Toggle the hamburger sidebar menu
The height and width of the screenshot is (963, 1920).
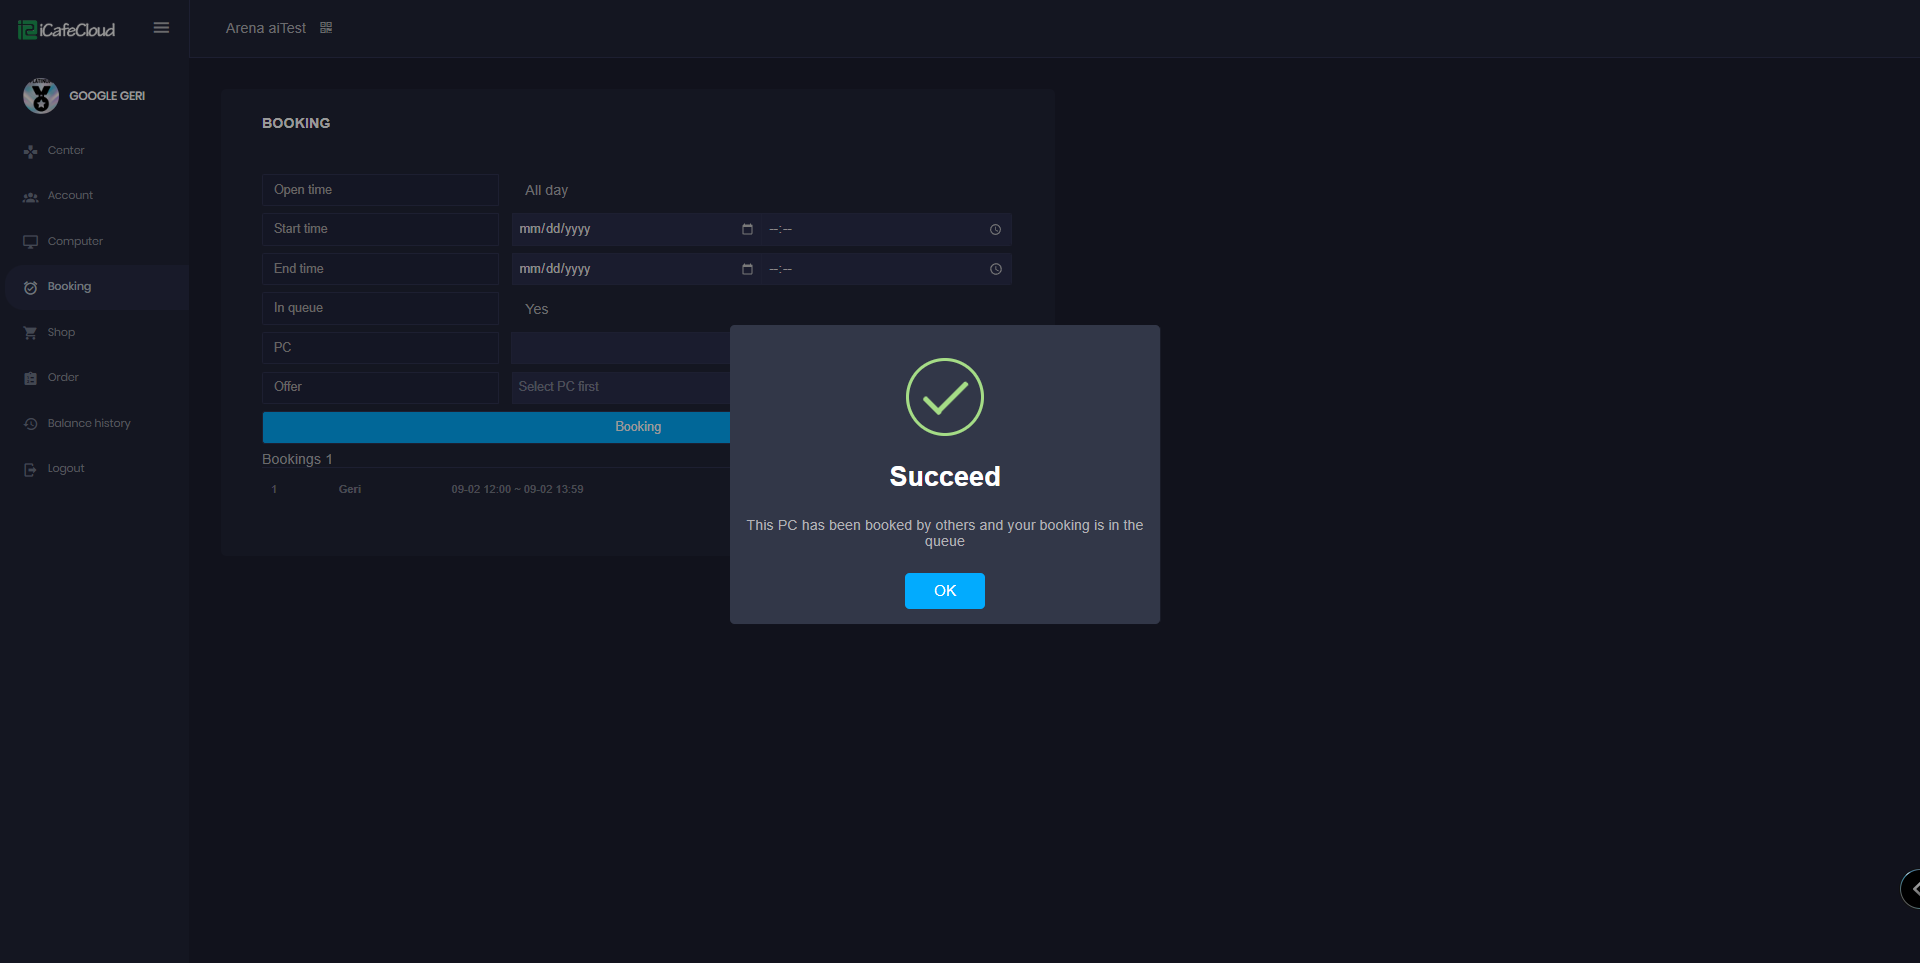pos(161,28)
